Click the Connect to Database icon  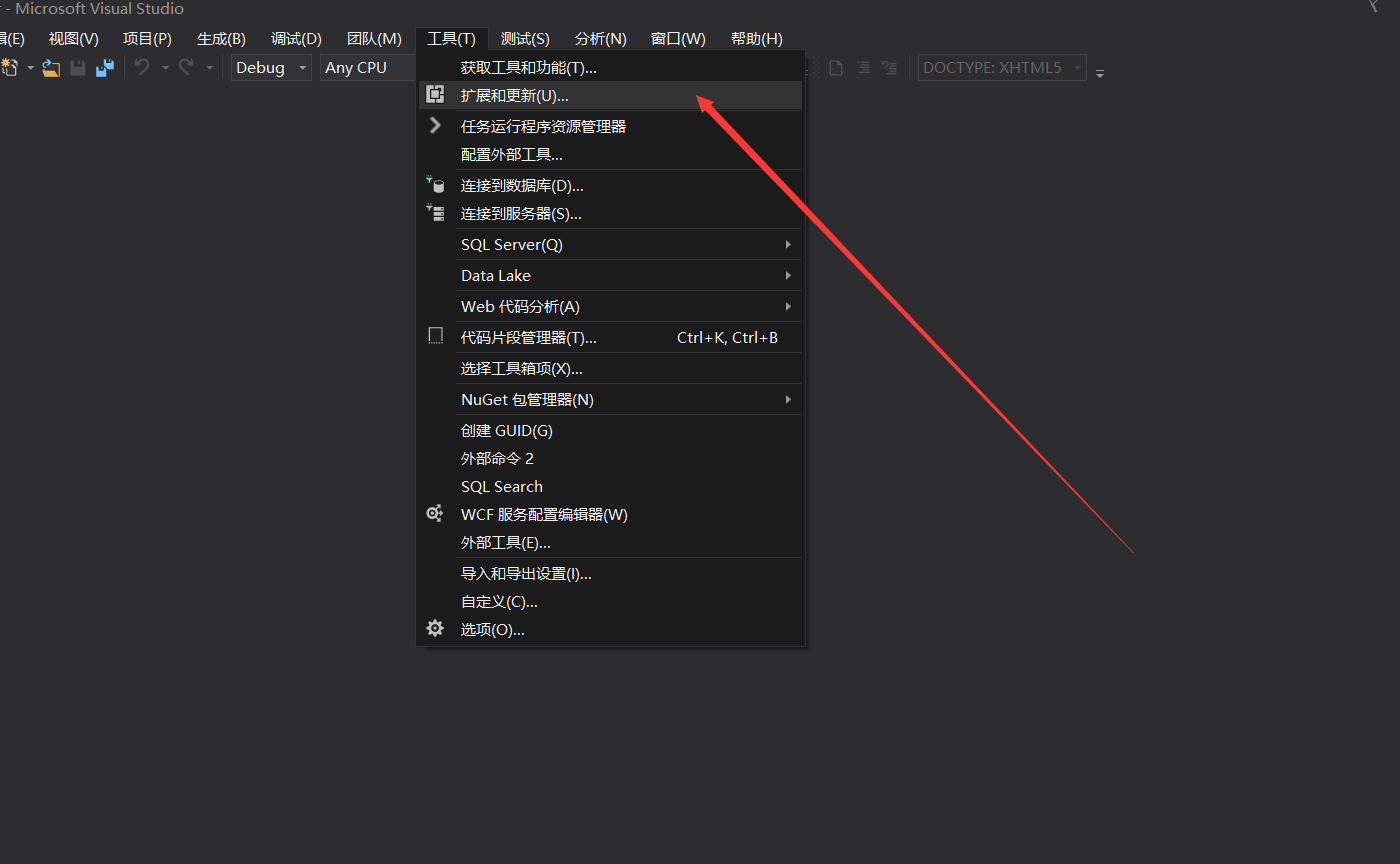435,185
